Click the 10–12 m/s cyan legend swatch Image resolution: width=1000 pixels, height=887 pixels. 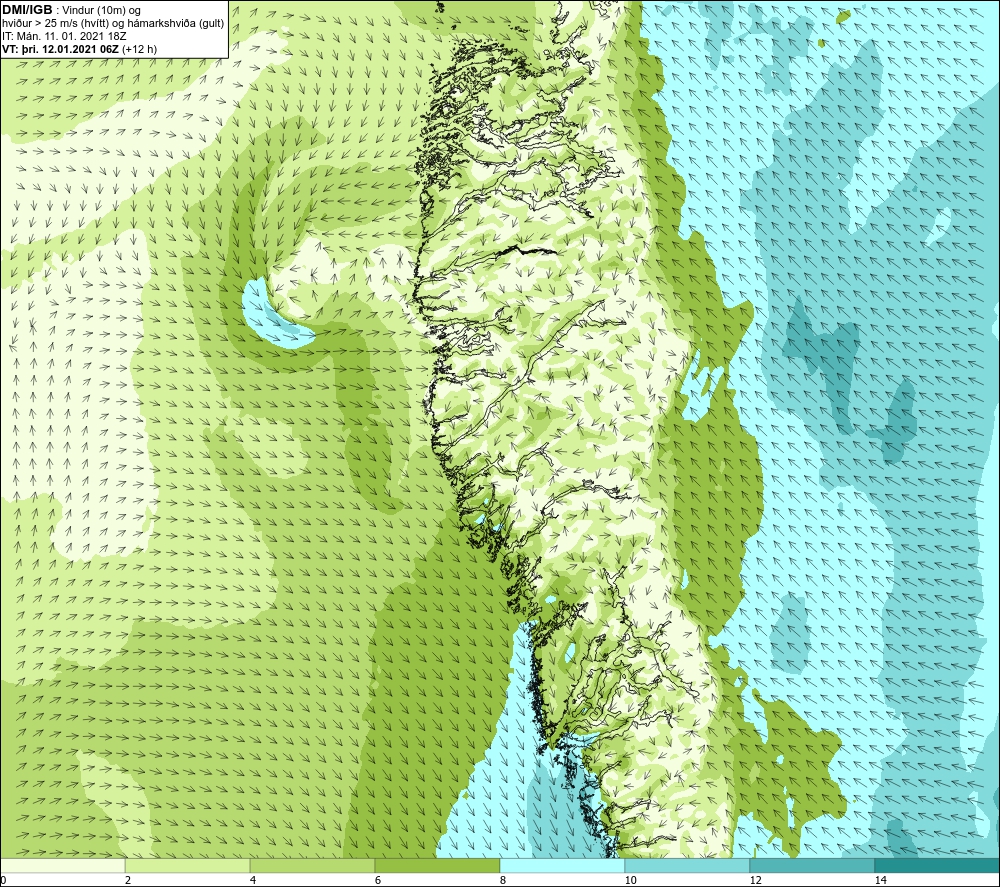click(x=688, y=865)
